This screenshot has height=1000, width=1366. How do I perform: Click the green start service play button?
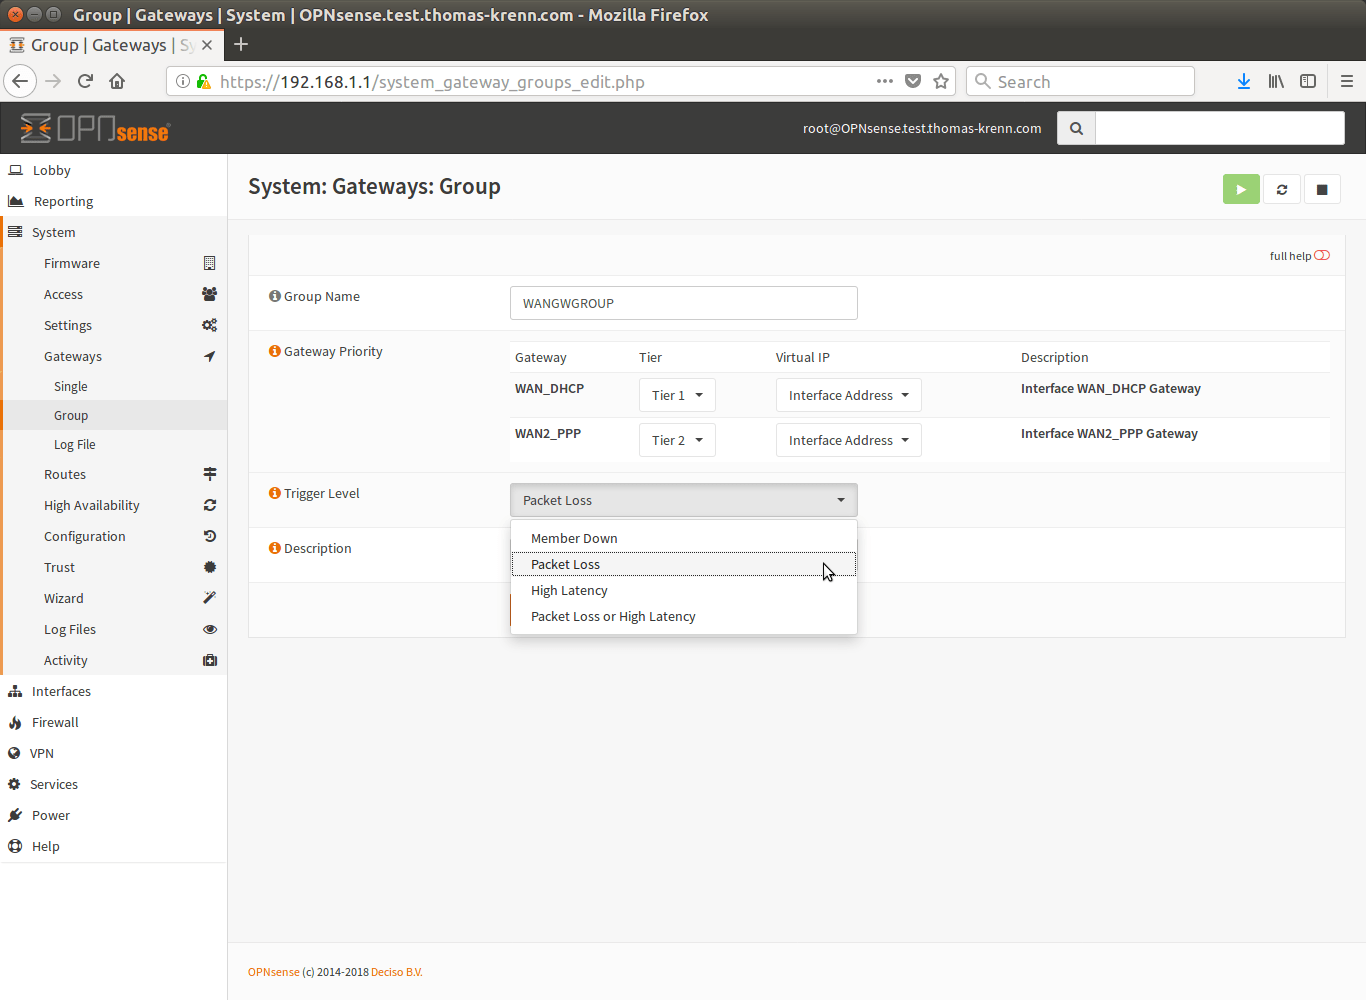(1240, 189)
